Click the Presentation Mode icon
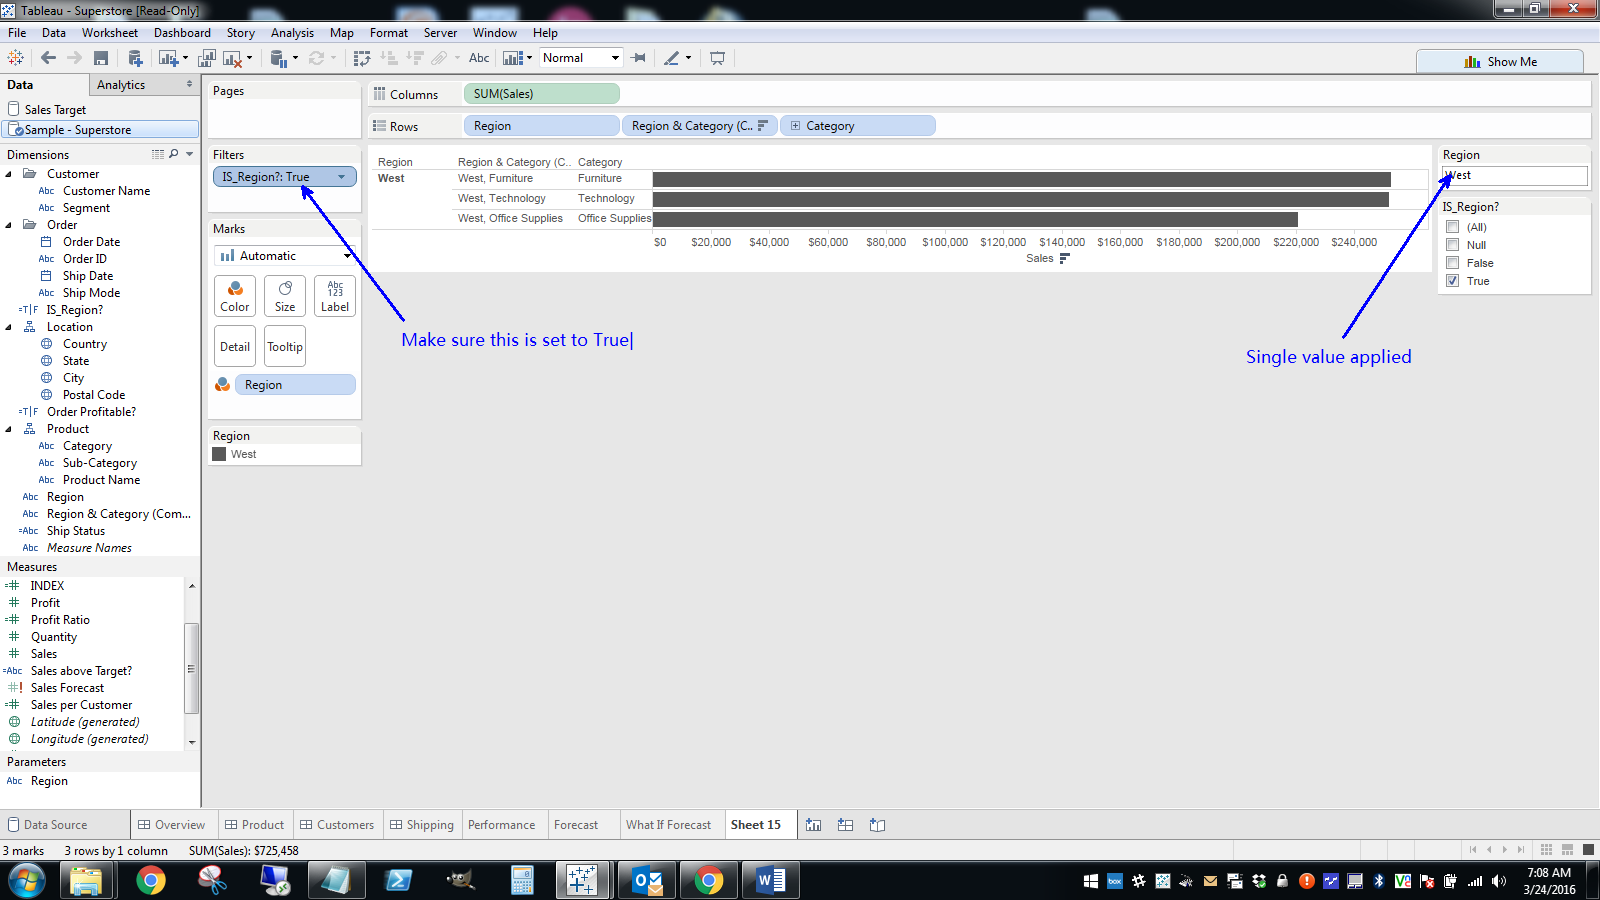The height and width of the screenshot is (900, 1600). click(717, 57)
